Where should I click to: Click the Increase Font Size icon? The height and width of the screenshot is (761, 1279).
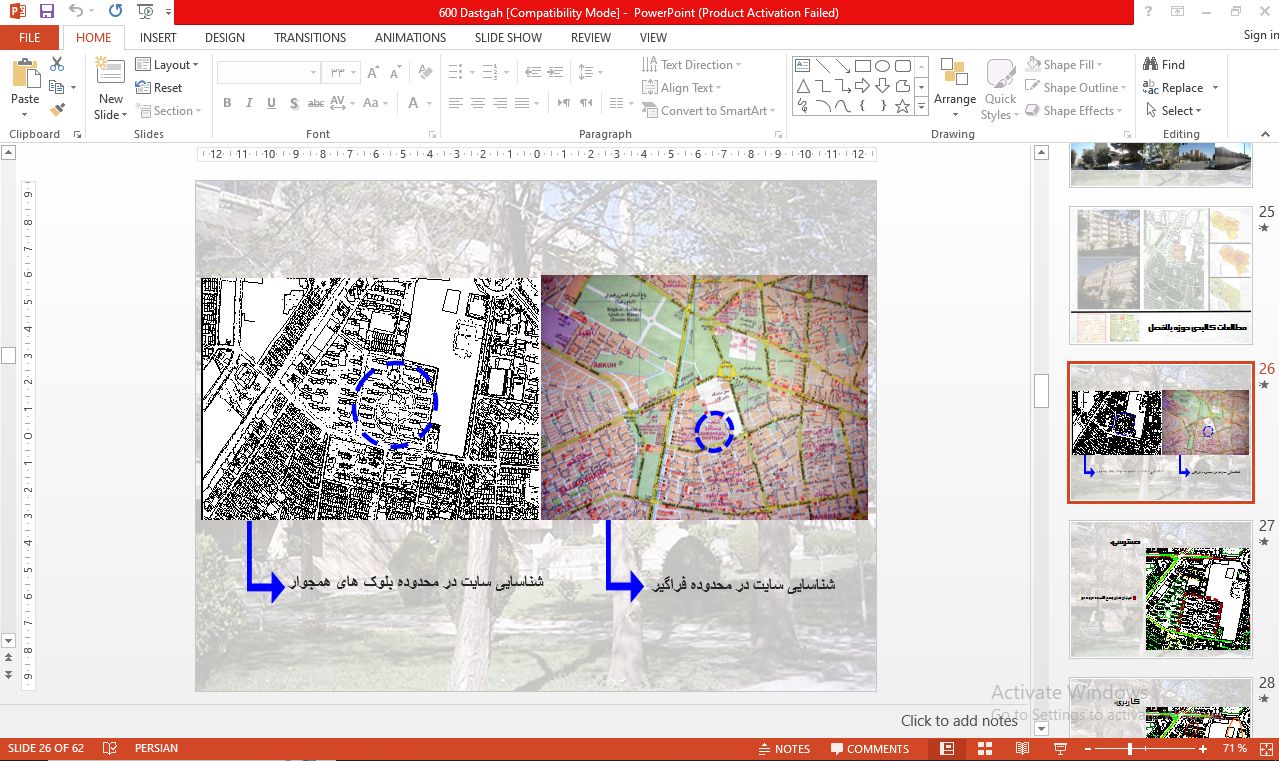(x=372, y=73)
